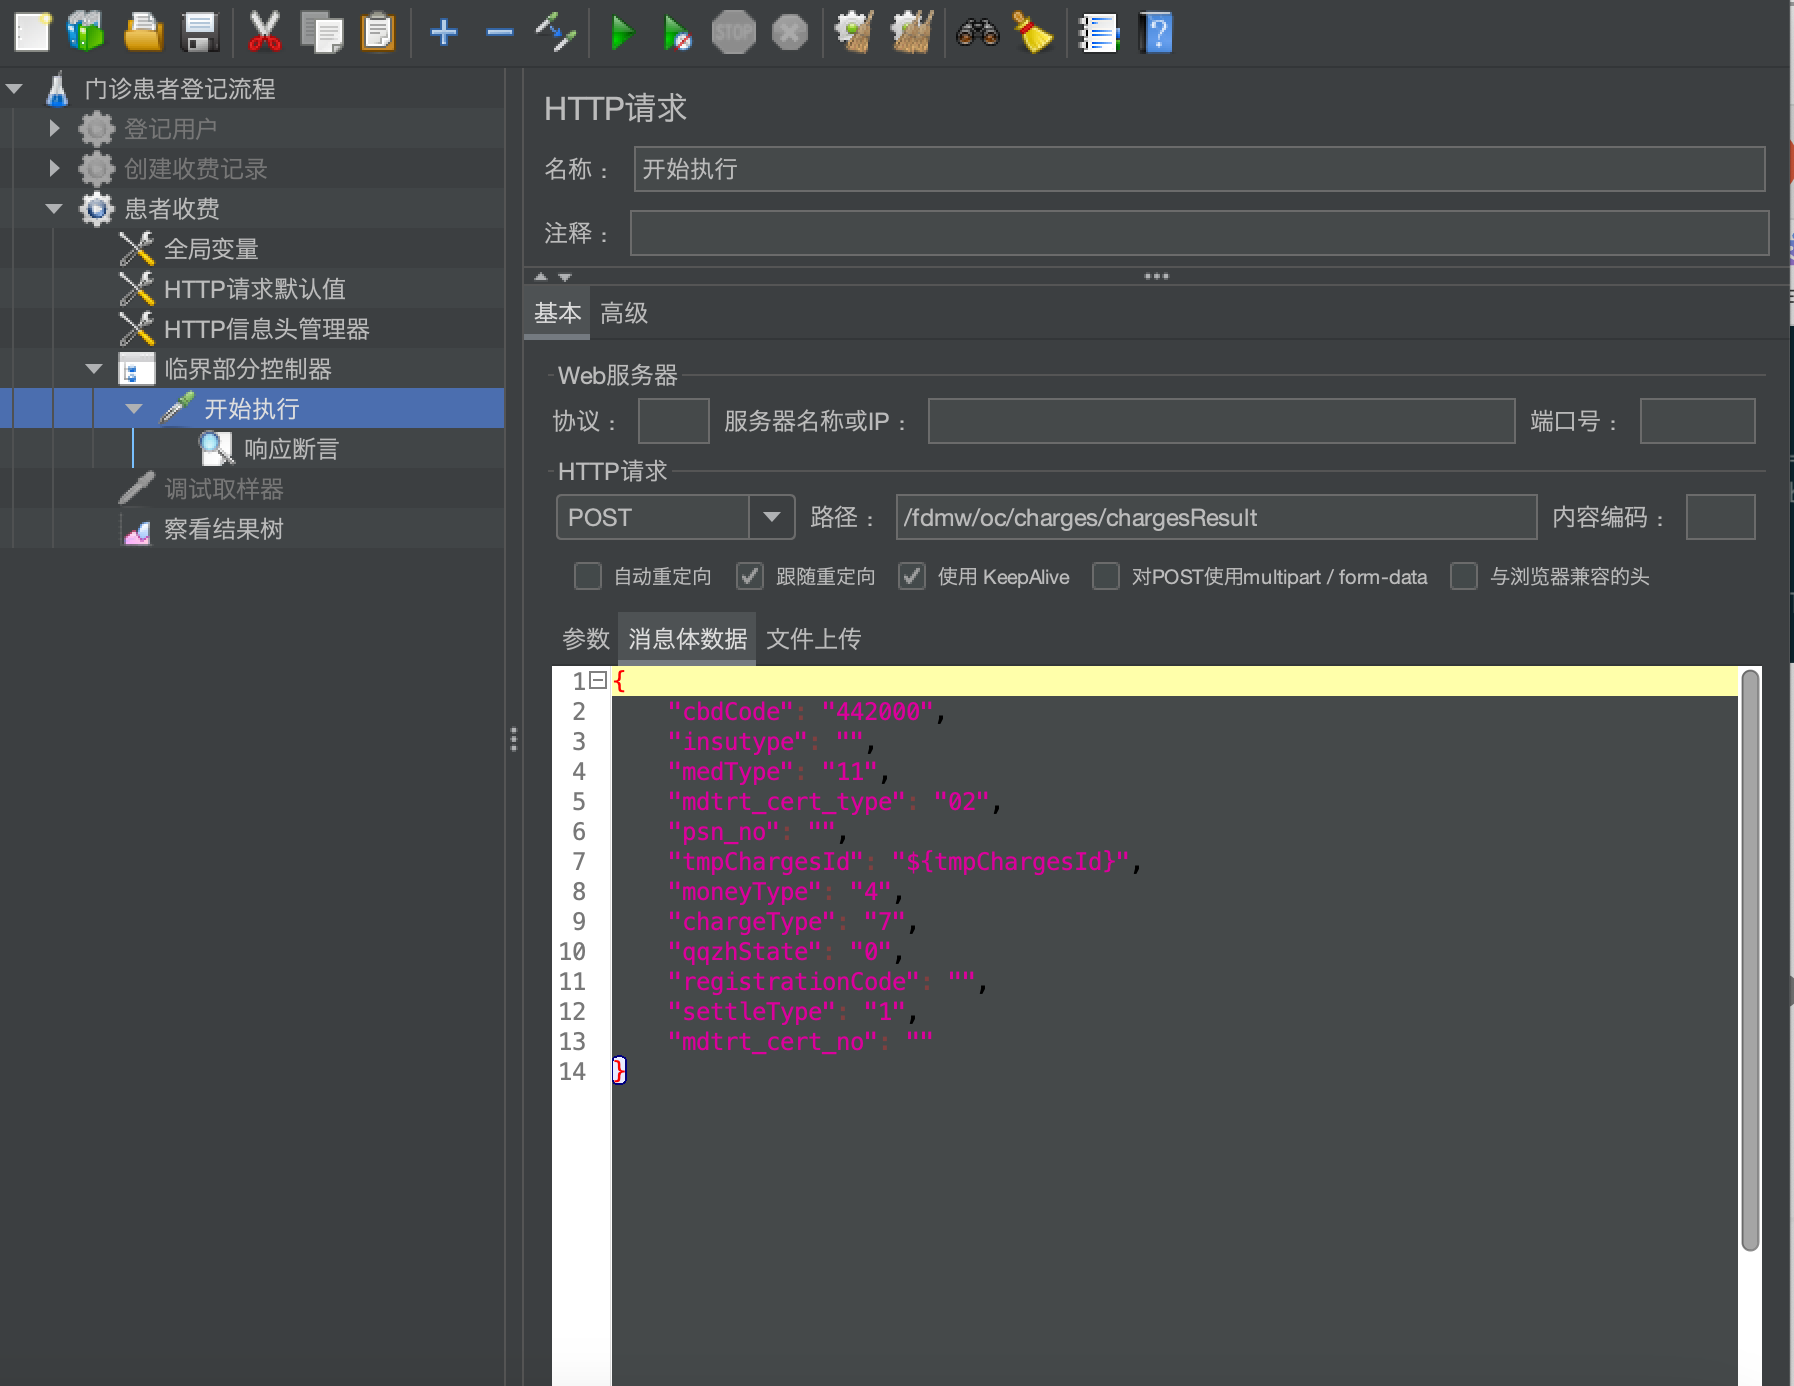Click the 协议 protocol field
The width and height of the screenshot is (1794, 1386).
673,421
